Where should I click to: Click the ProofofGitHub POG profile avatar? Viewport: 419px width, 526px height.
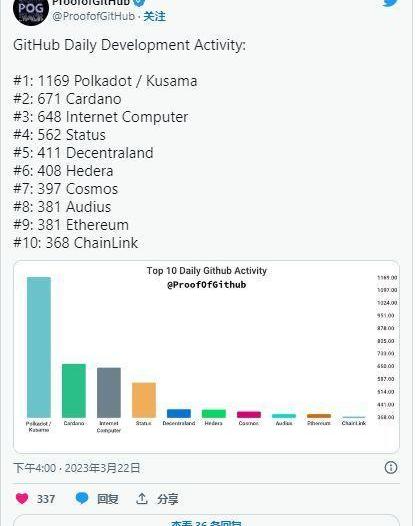pyautogui.click(x=31, y=11)
